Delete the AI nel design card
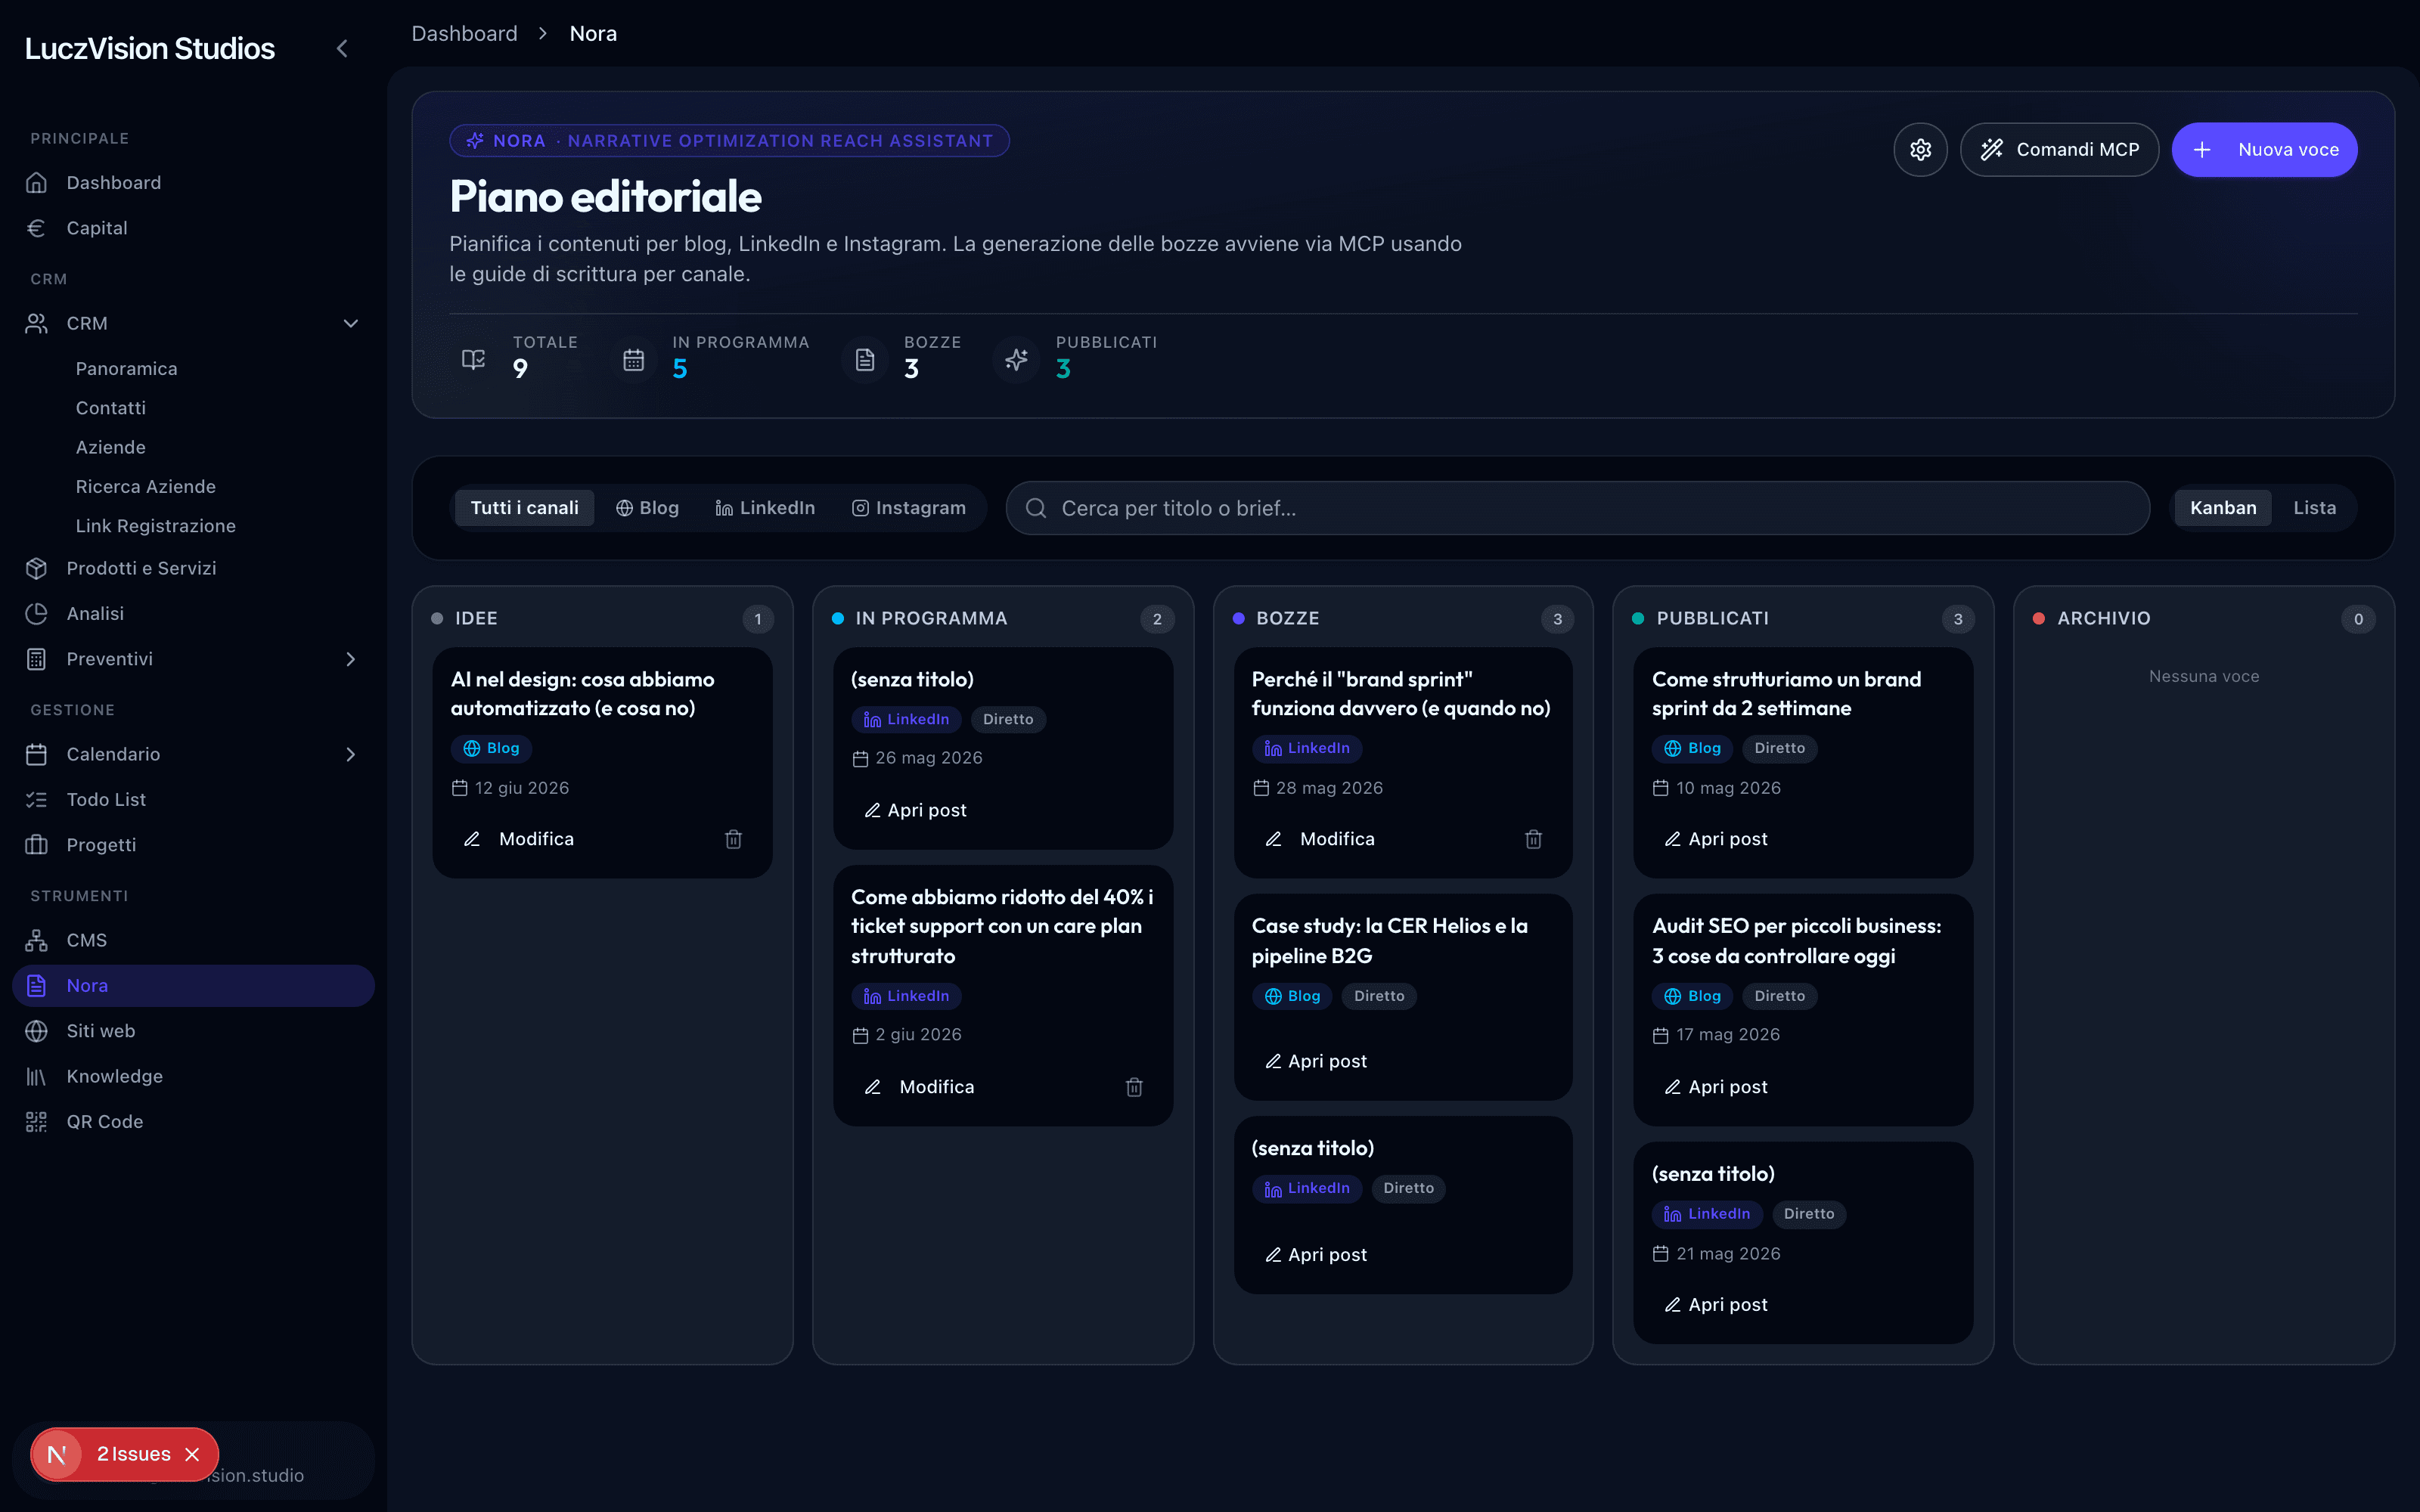Screen dimensions: 2420x1512 tap(733, 839)
